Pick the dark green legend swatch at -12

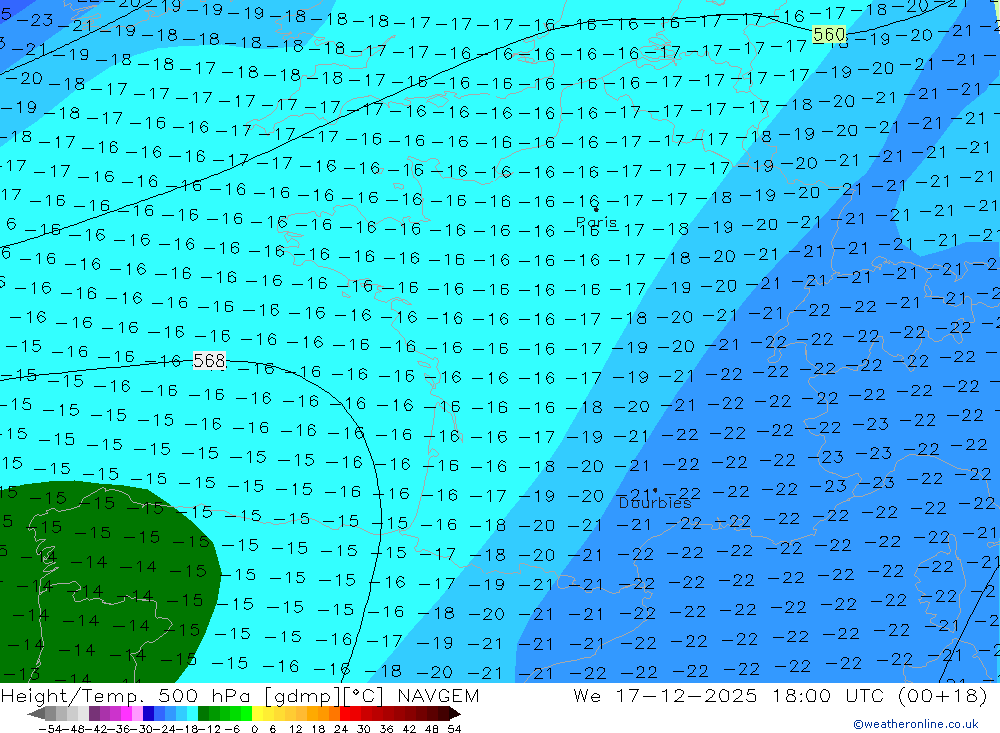coord(203,714)
